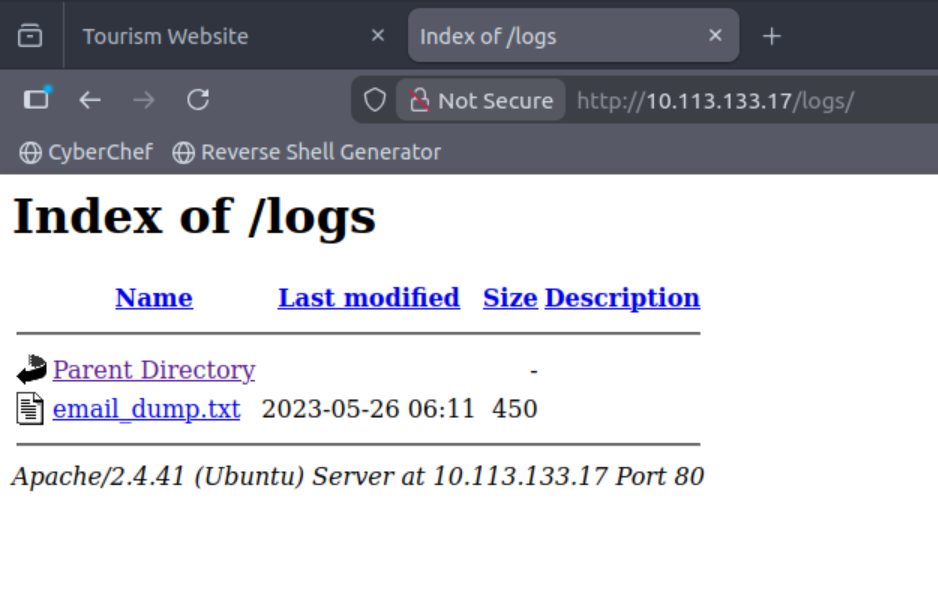This screenshot has width=938, height=591.
Task: Close the Tourism Website tab
Action: 377,36
